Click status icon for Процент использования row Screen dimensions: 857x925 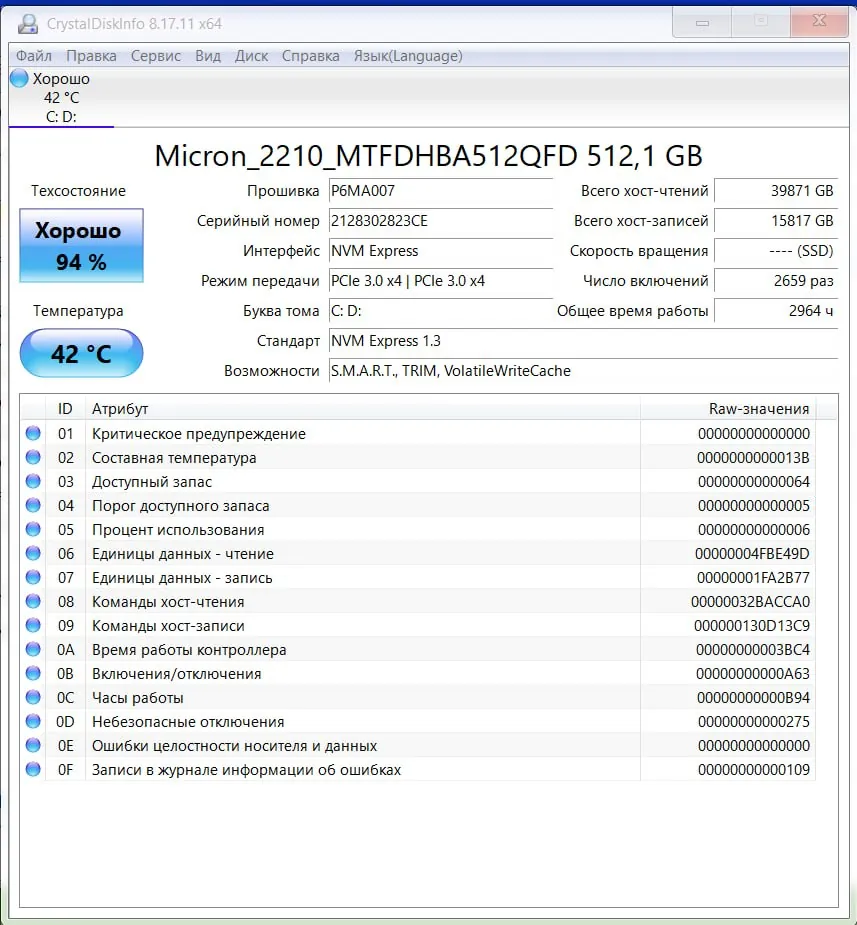tap(33, 530)
